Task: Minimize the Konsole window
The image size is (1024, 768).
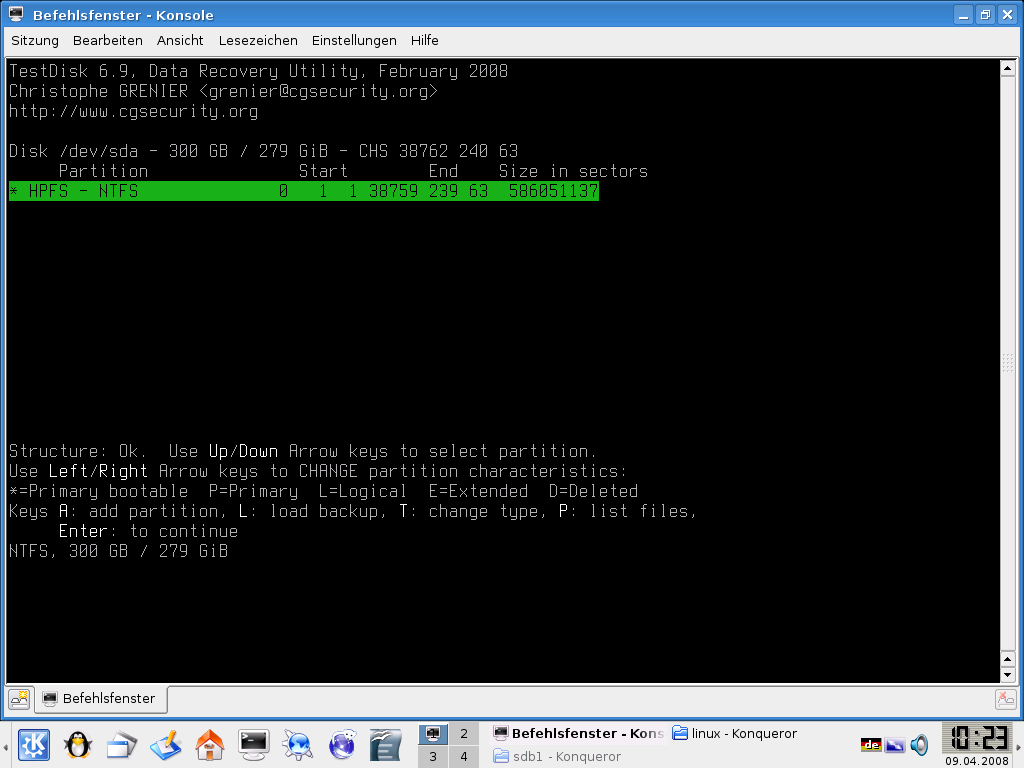Action: (x=963, y=15)
